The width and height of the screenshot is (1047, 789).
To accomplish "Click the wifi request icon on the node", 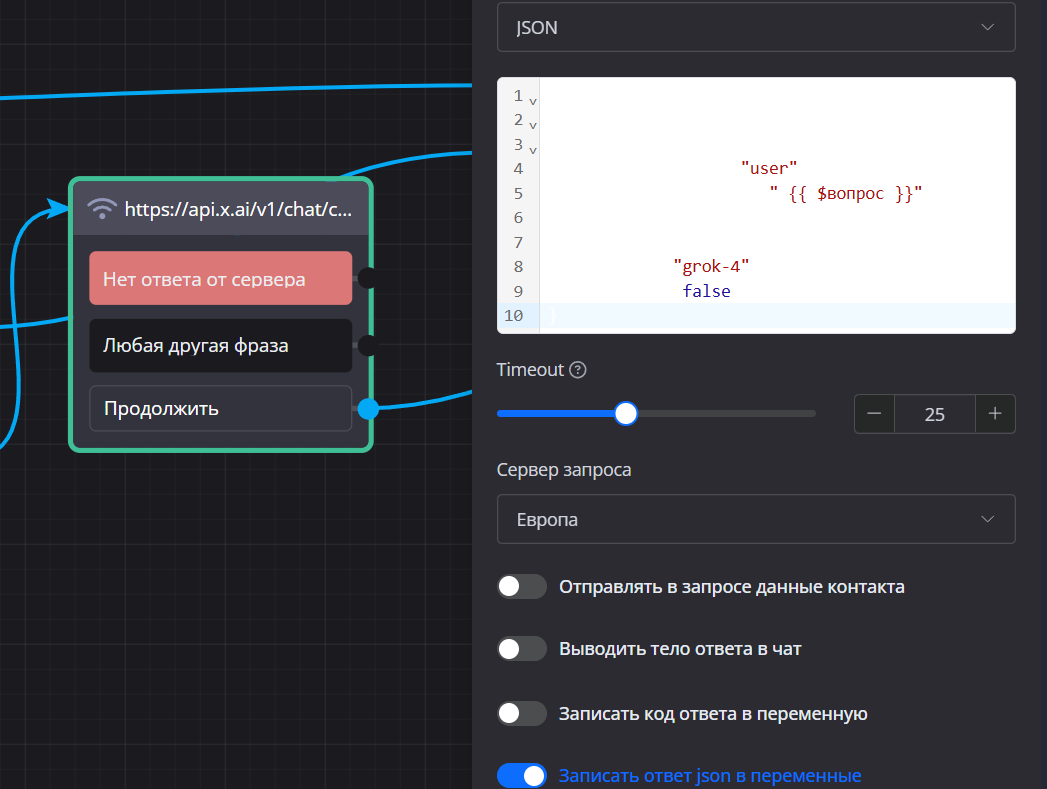I will click(101, 209).
